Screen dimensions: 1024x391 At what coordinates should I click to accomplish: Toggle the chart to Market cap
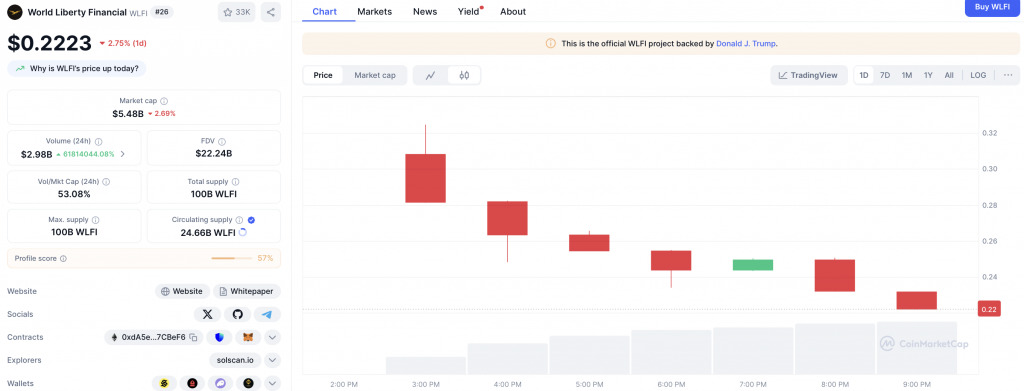pyautogui.click(x=375, y=75)
